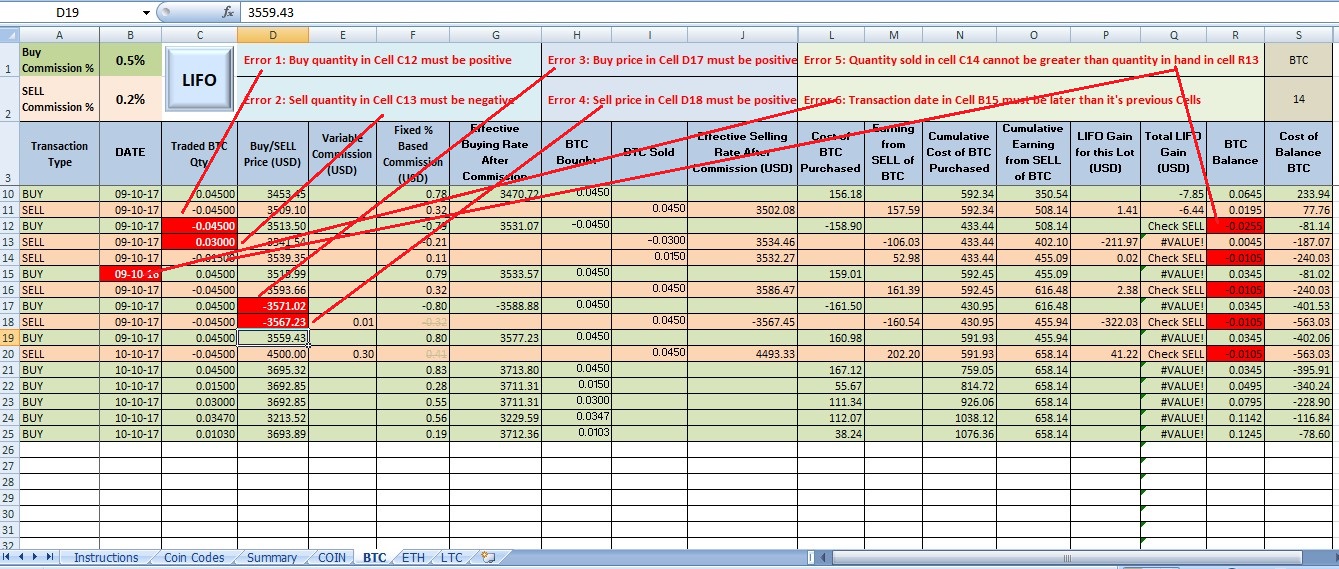
Task: Click the quantity cell showing 0.03470
Action: click(x=200, y=418)
